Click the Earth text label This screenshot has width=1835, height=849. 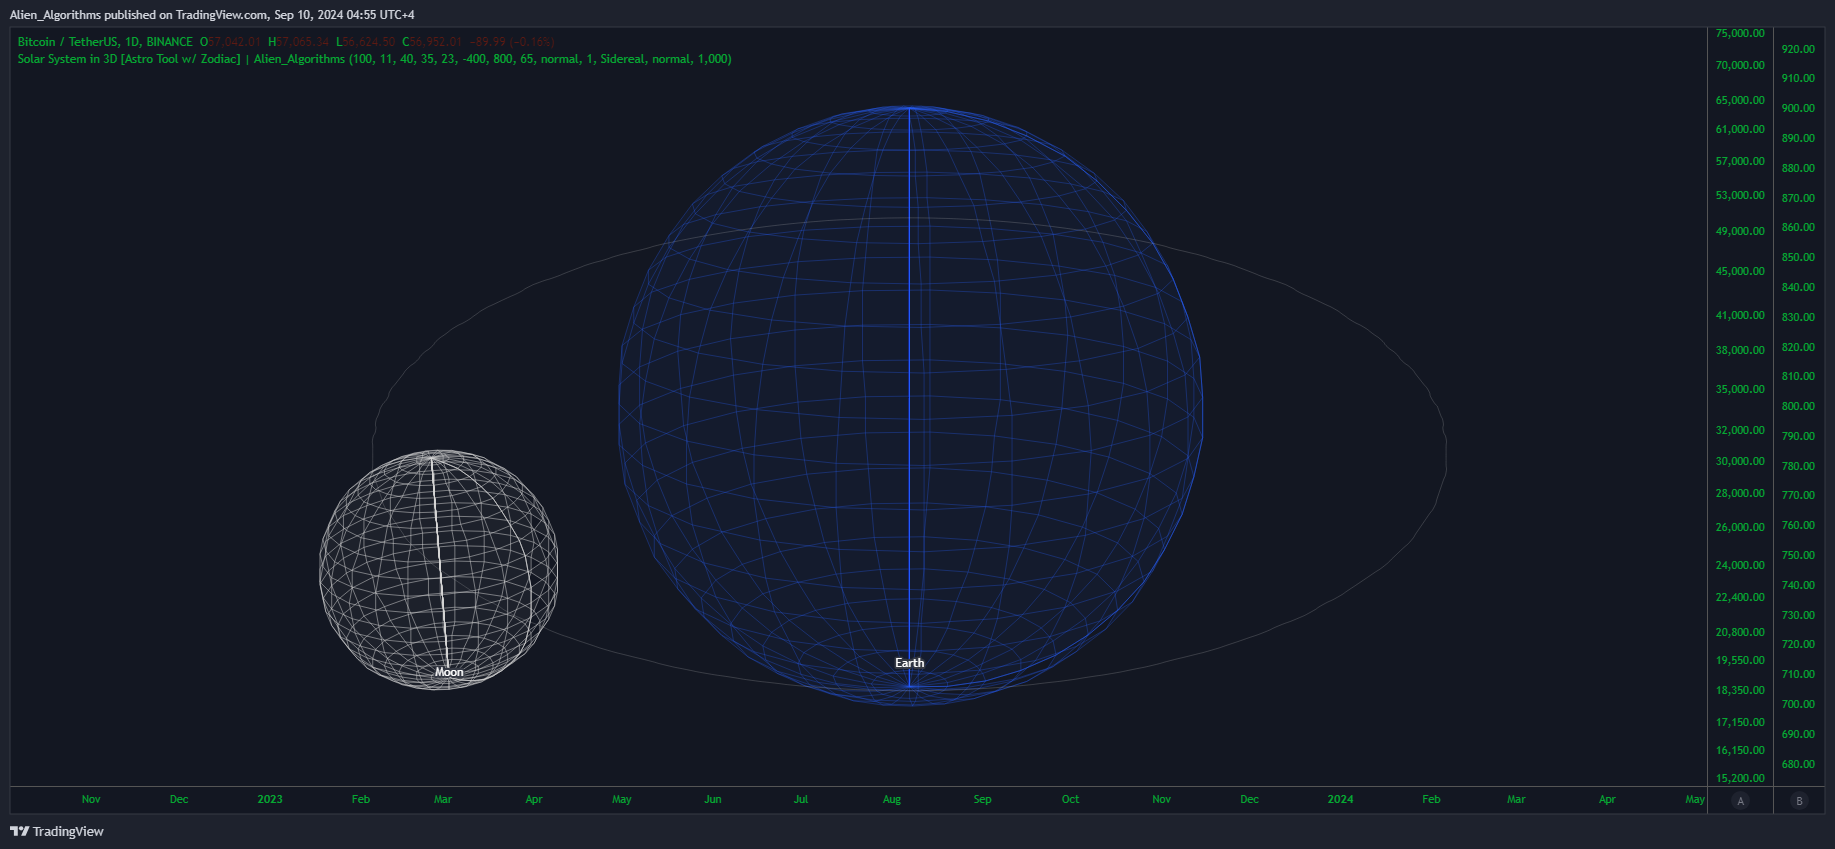coord(909,663)
